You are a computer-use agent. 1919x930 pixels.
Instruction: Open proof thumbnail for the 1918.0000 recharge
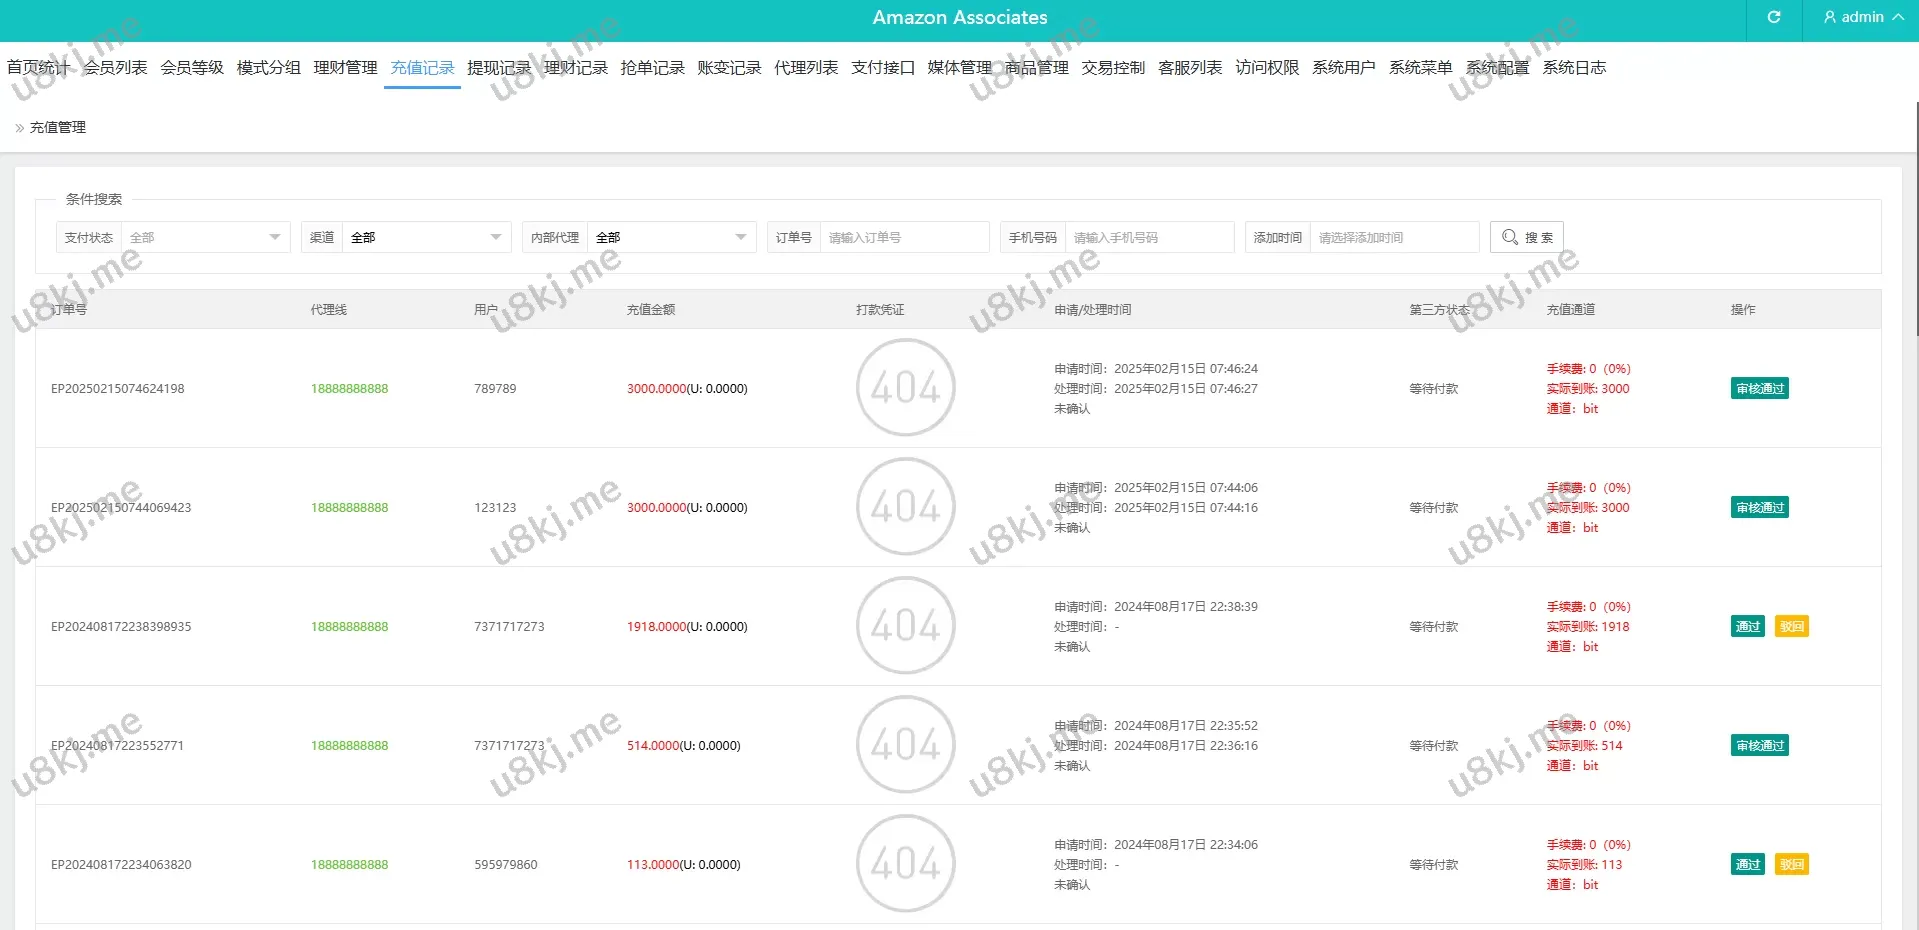tap(905, 626)
